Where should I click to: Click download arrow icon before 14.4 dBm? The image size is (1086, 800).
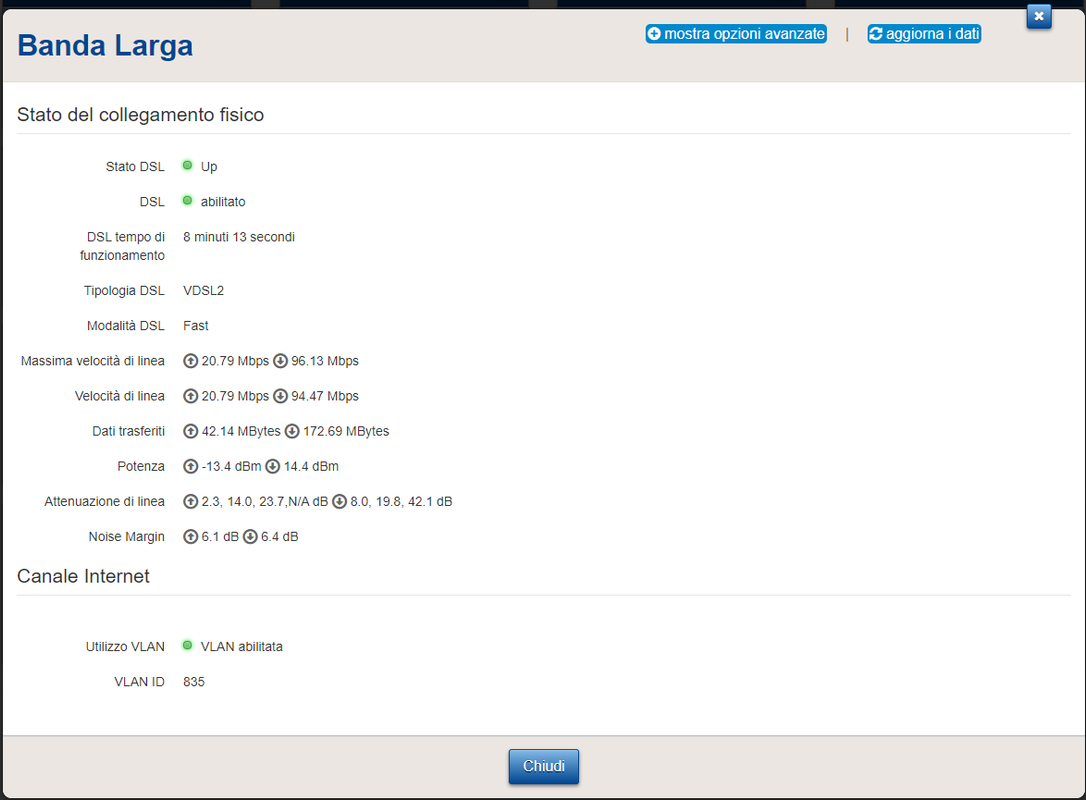(272, 467)
